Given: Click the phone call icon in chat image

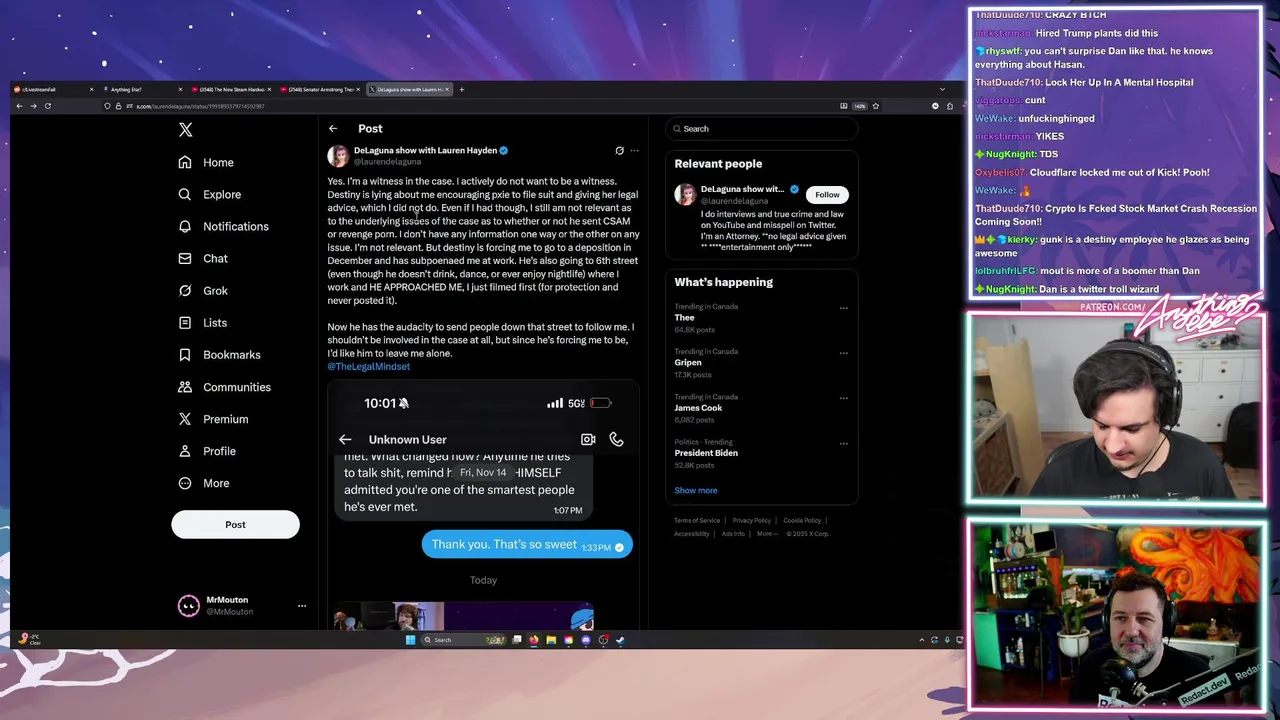Looking at the screenshot, I should tap(616, 439).
